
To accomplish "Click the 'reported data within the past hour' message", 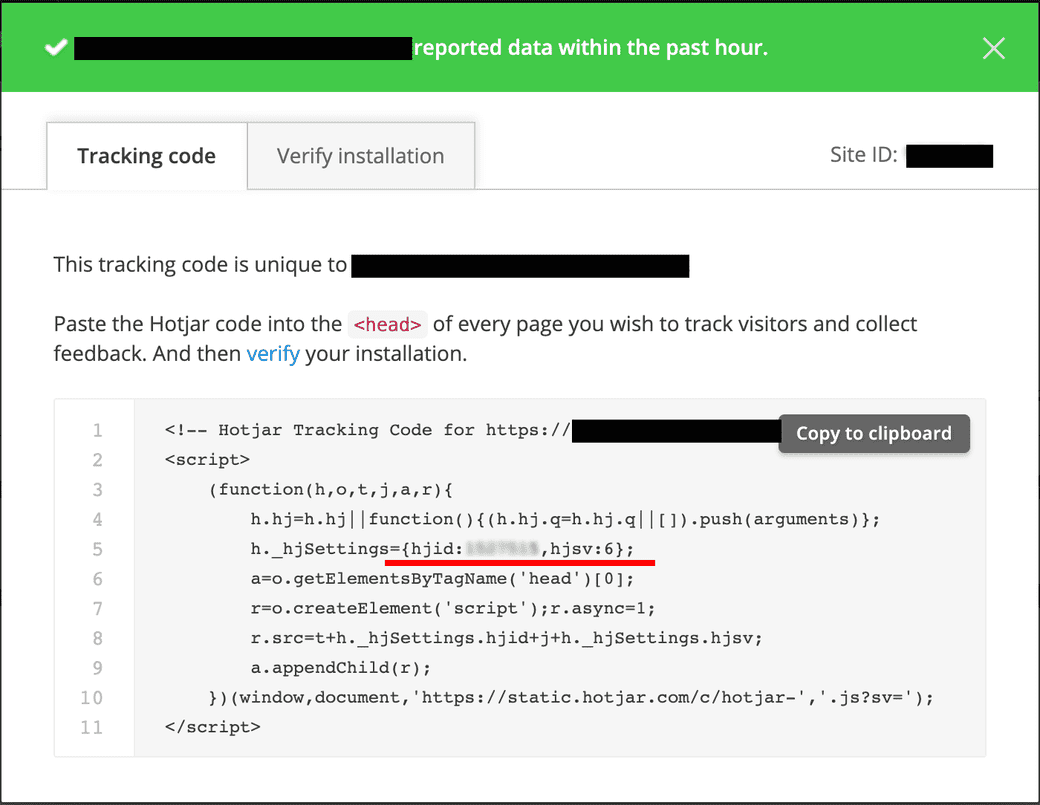I will click(x=590, y=48).
